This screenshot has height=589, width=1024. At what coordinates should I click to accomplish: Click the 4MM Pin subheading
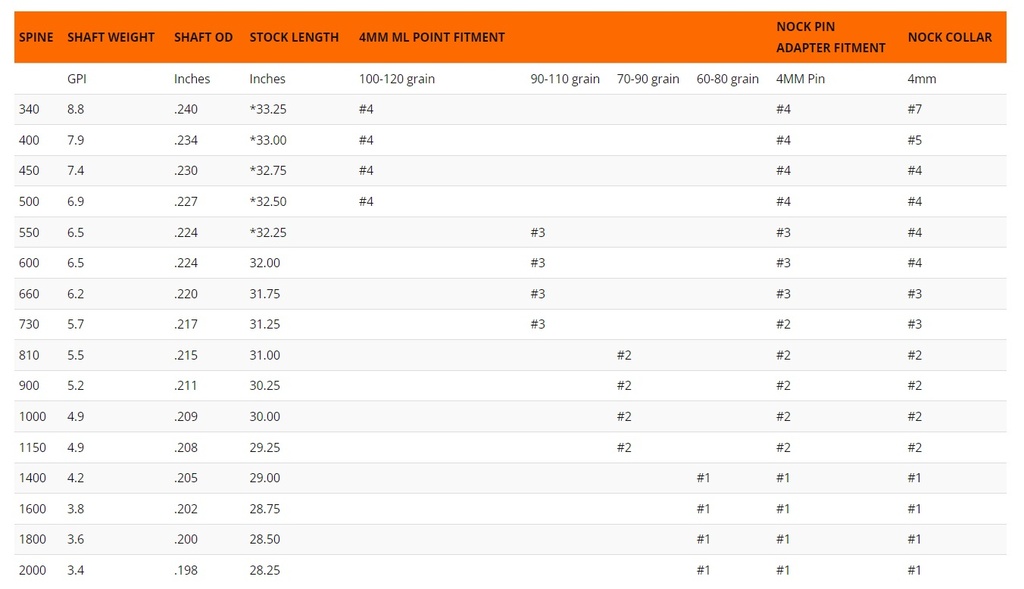tap(800, 79)
